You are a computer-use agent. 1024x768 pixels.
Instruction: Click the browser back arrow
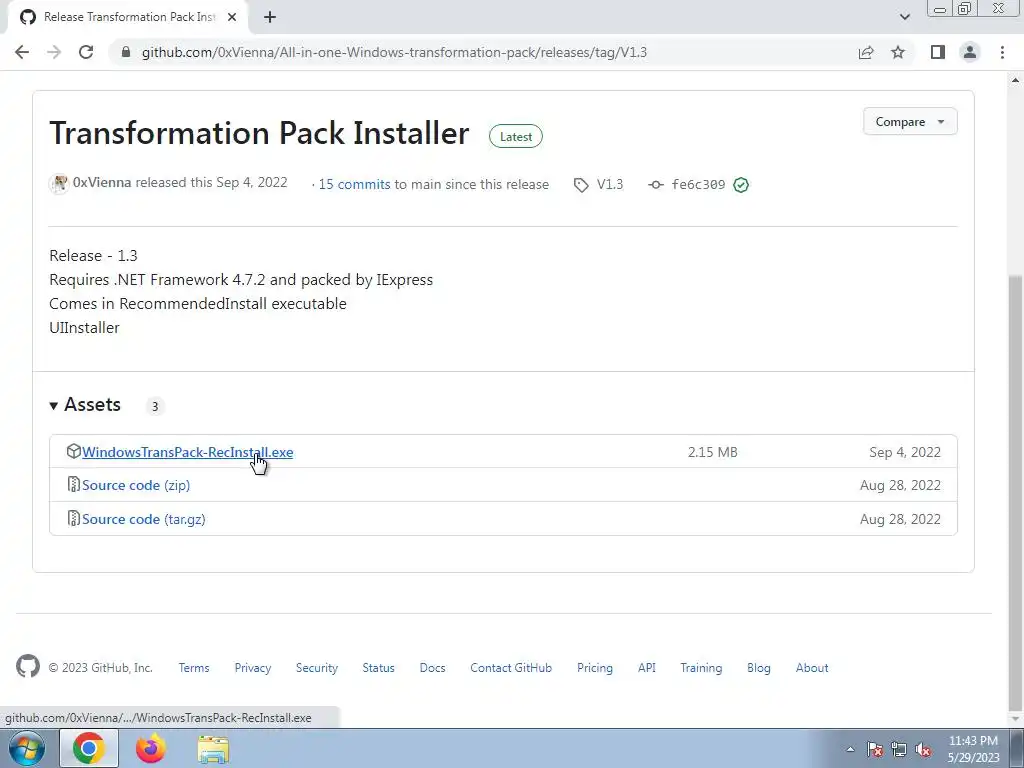pyautogui.click(x=22, y=52)
